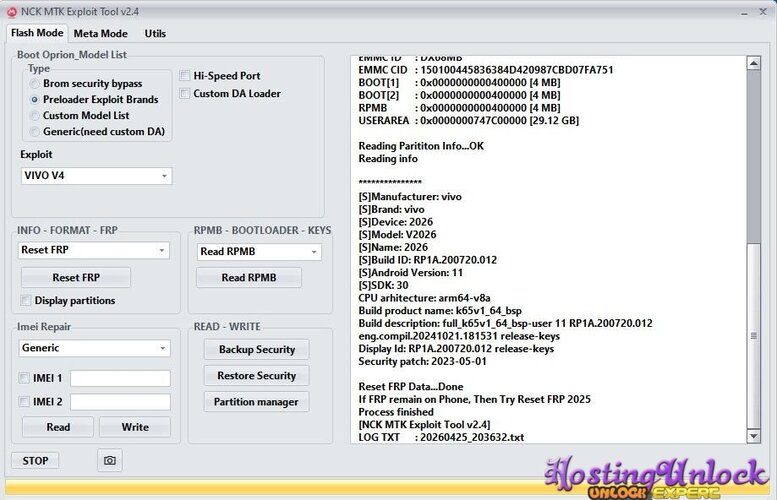Click the '[S]Brand: vivo' log line

[391, 209]
